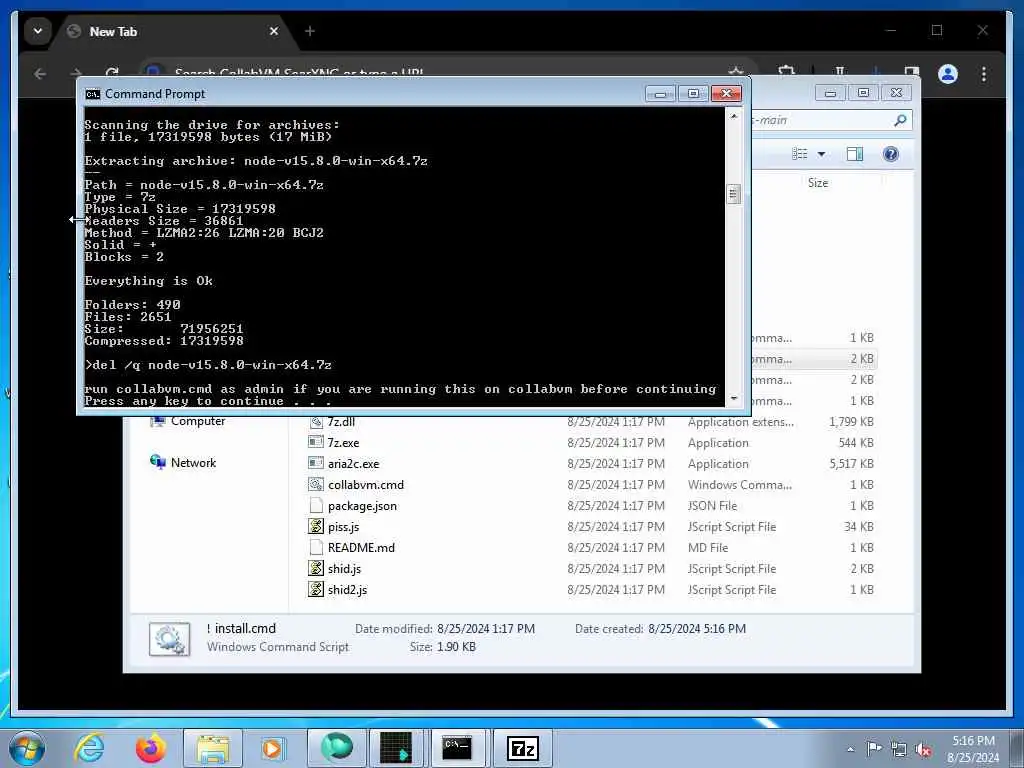Click the JSON File type of package.json

(712, 505)
